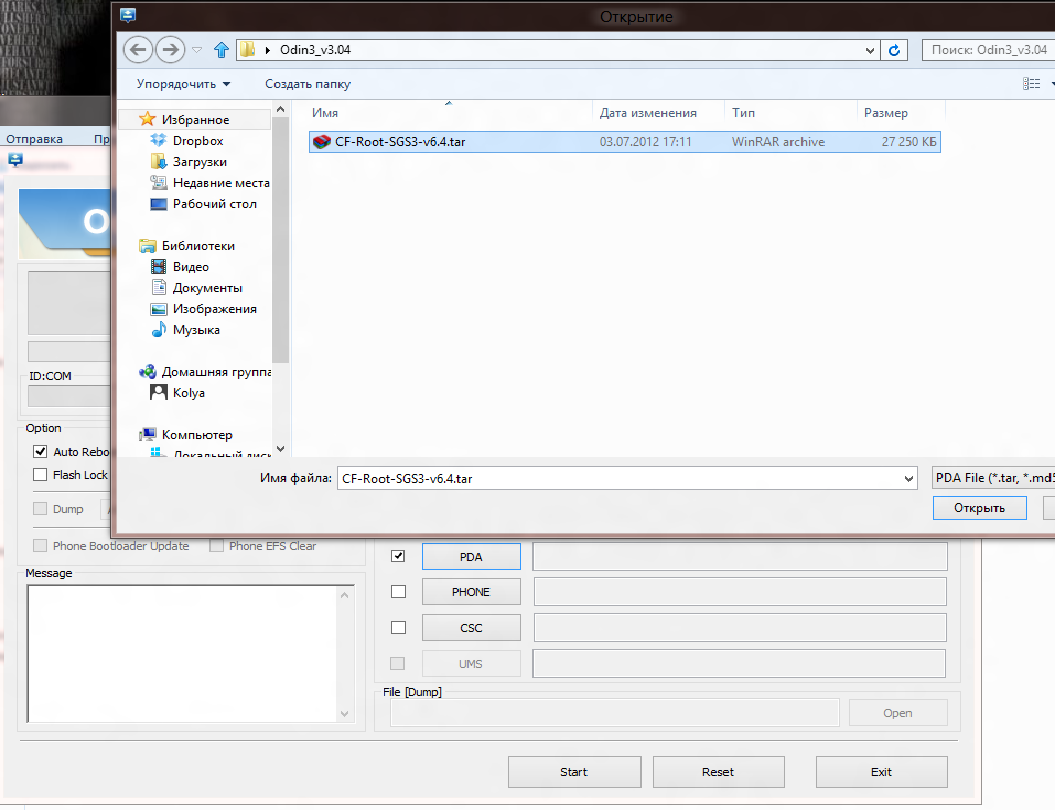Toggle Auto Reboot checkbox in Odin
This screenshot has width=1055, height=810.
(x=40, y=451)
